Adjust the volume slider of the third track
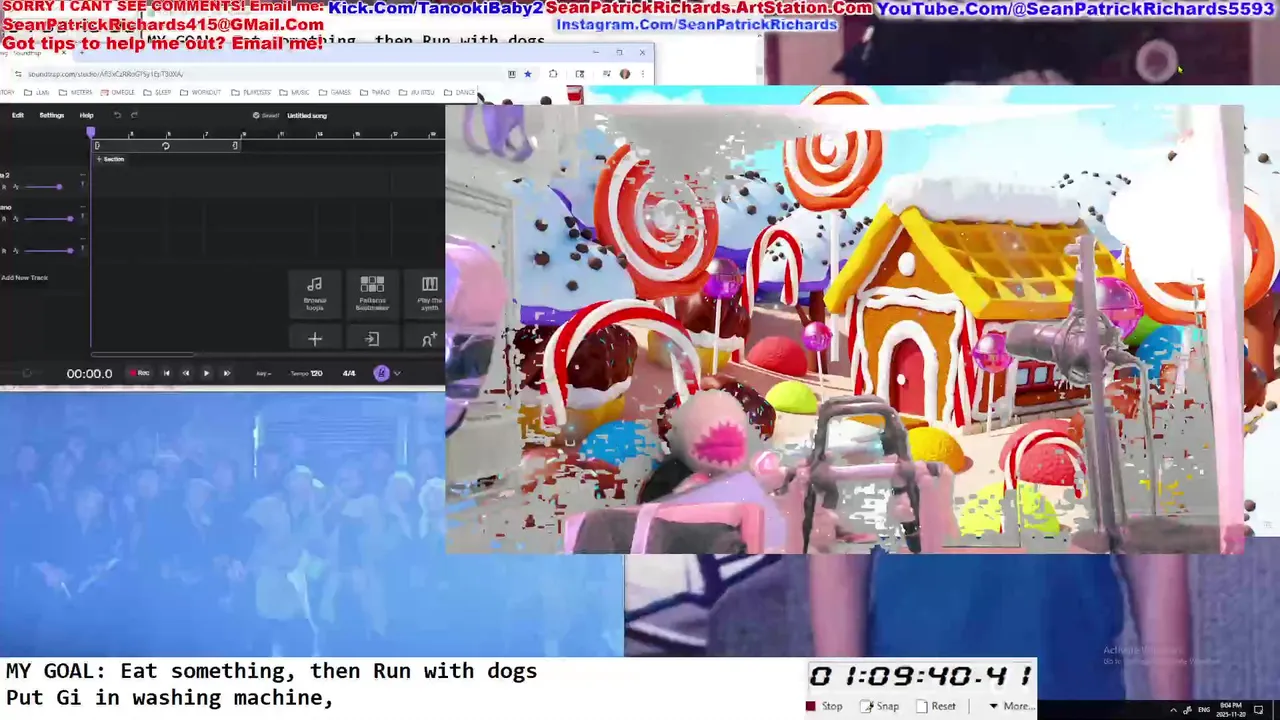 click(48, 251)
